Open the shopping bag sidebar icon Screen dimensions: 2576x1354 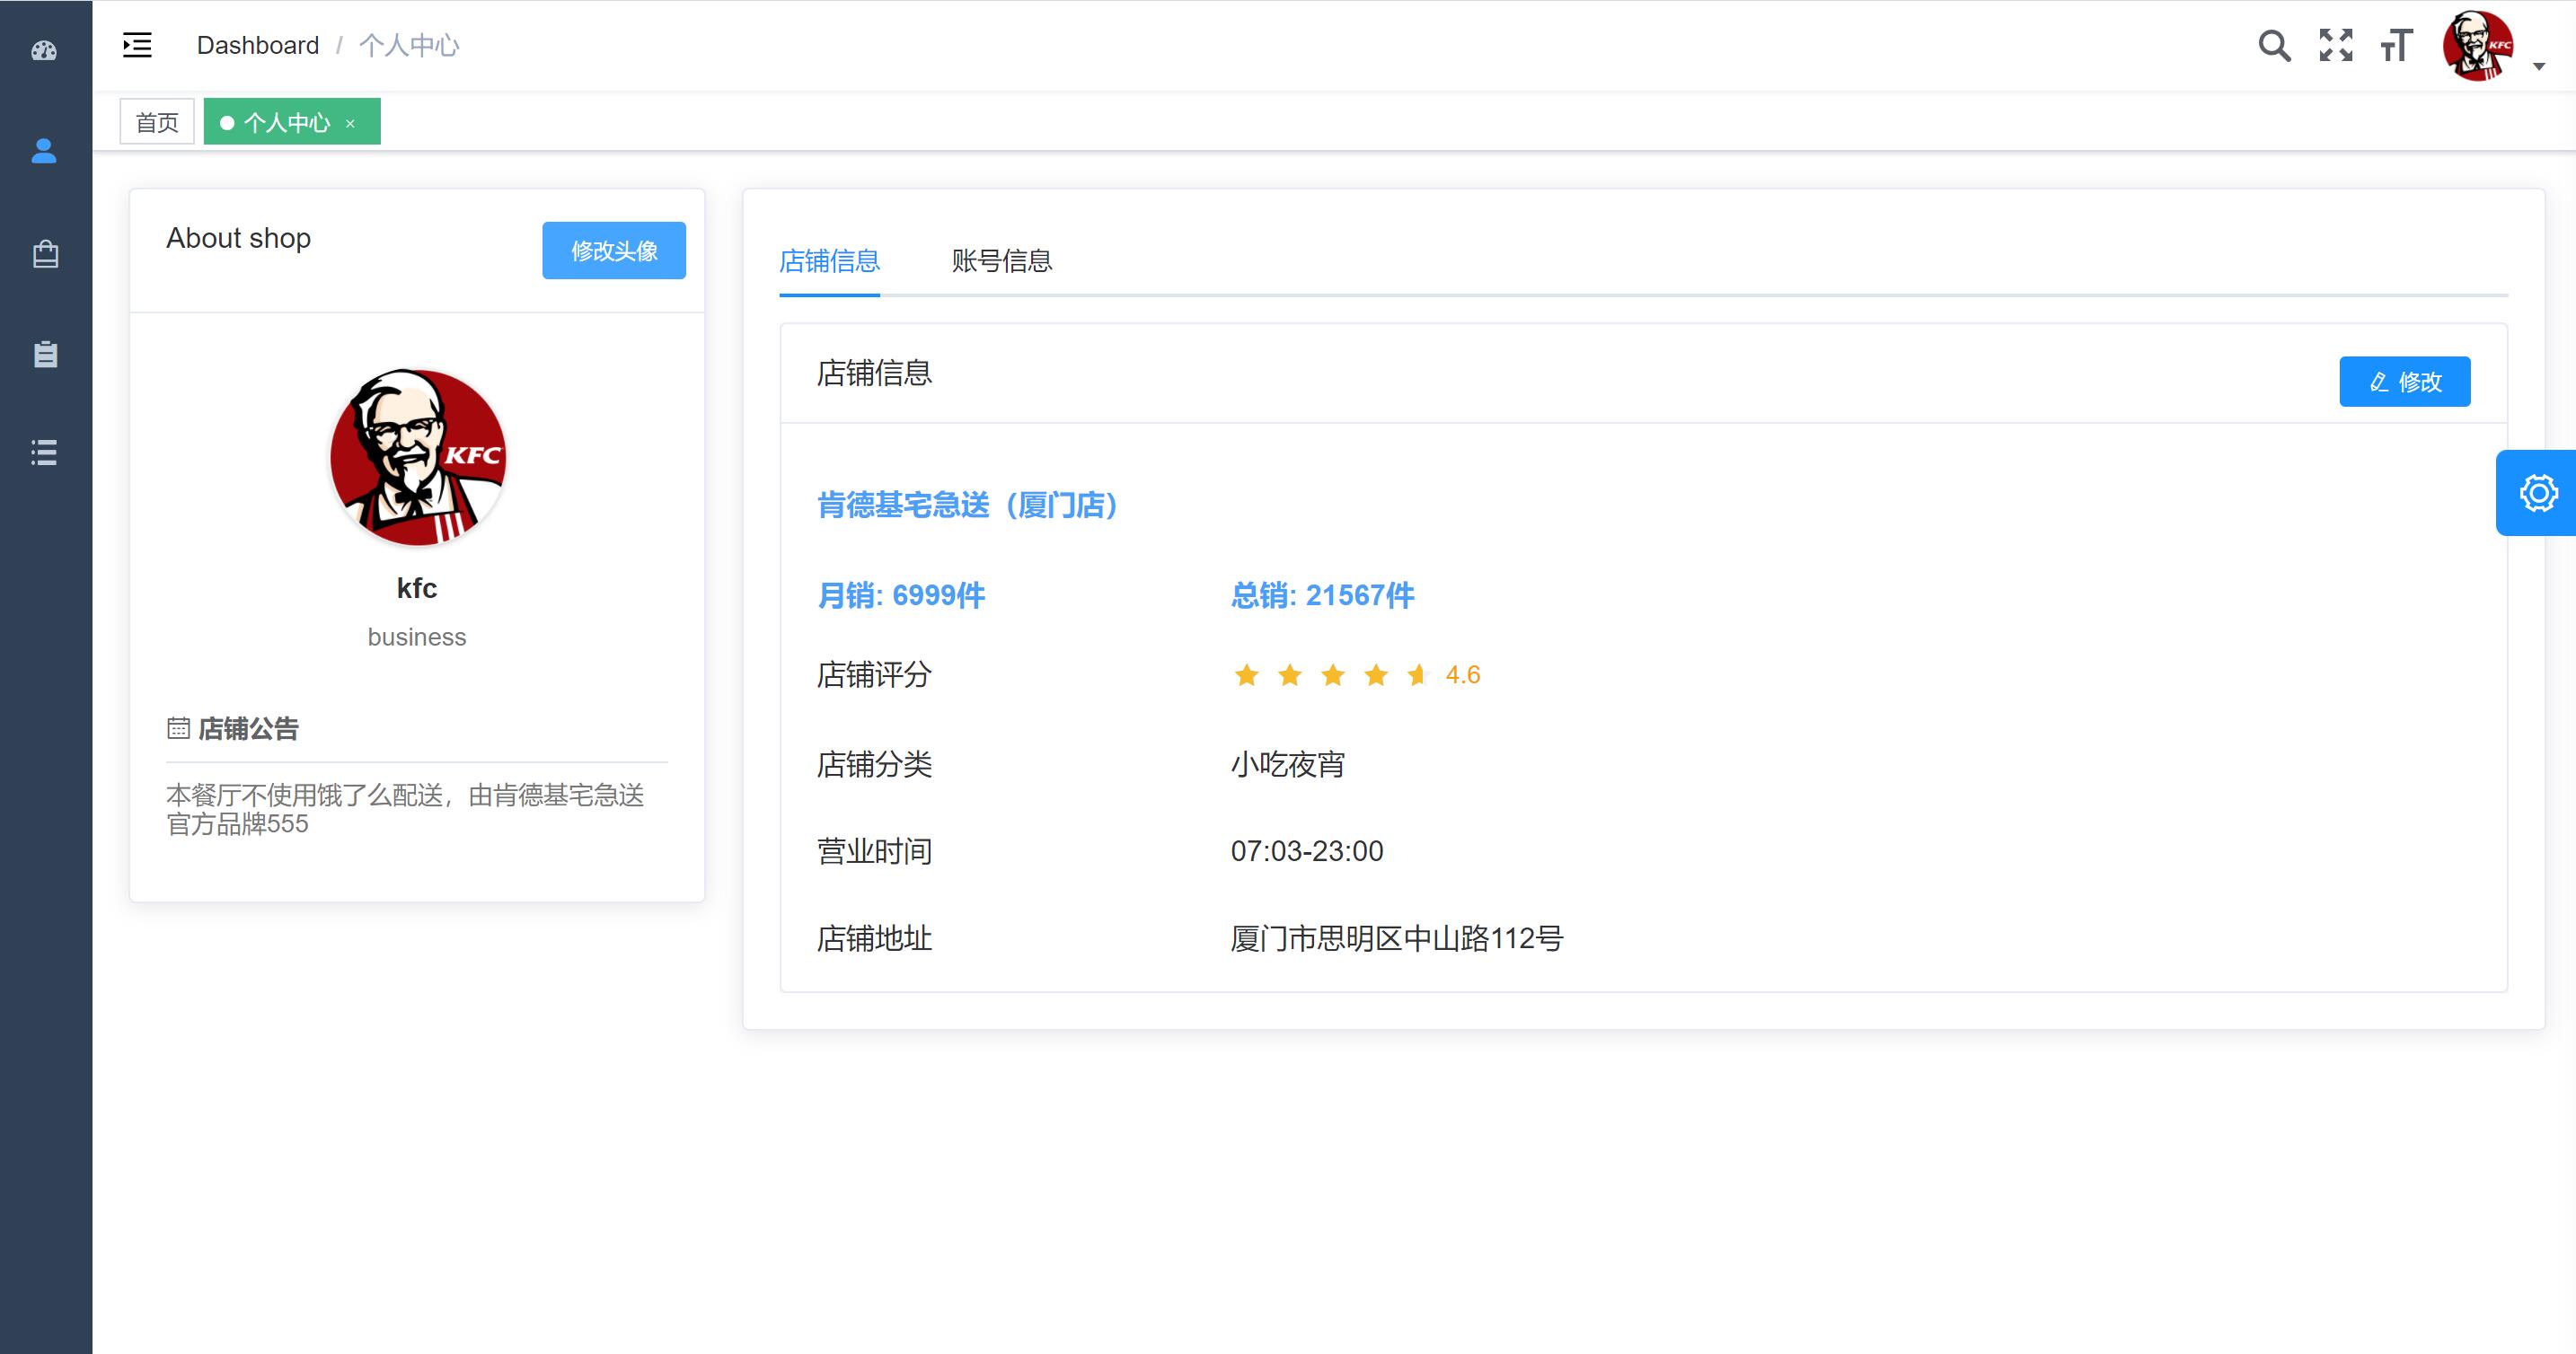click(x=45, y=254)
